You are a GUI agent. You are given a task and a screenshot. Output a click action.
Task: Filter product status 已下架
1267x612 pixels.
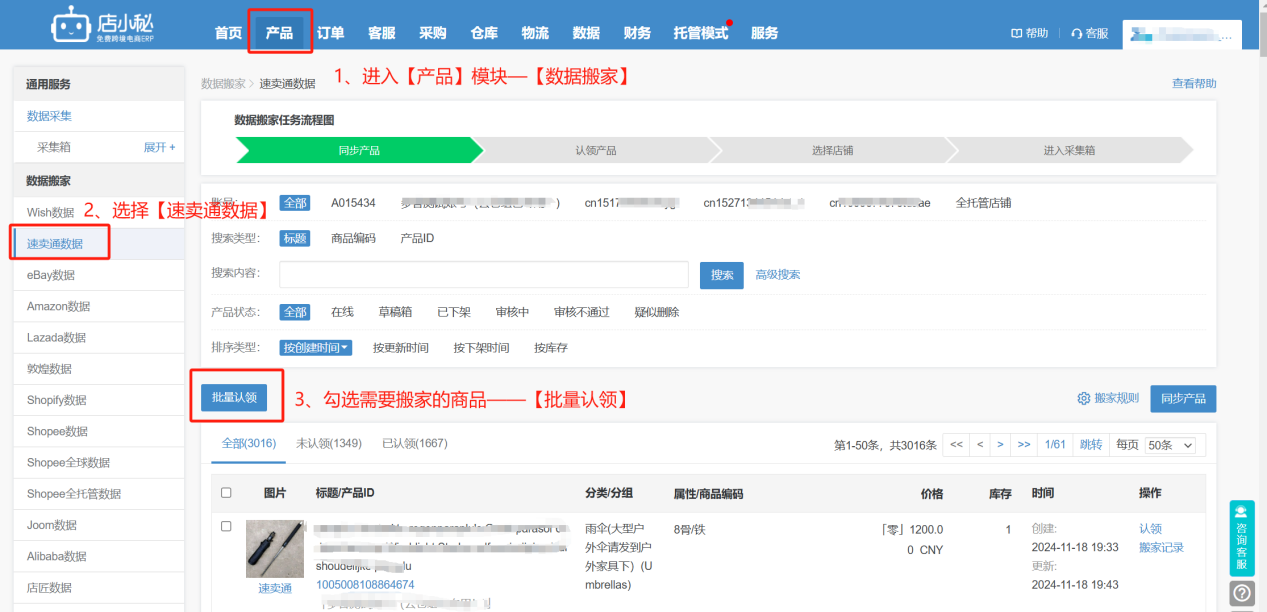click(454, 312)
